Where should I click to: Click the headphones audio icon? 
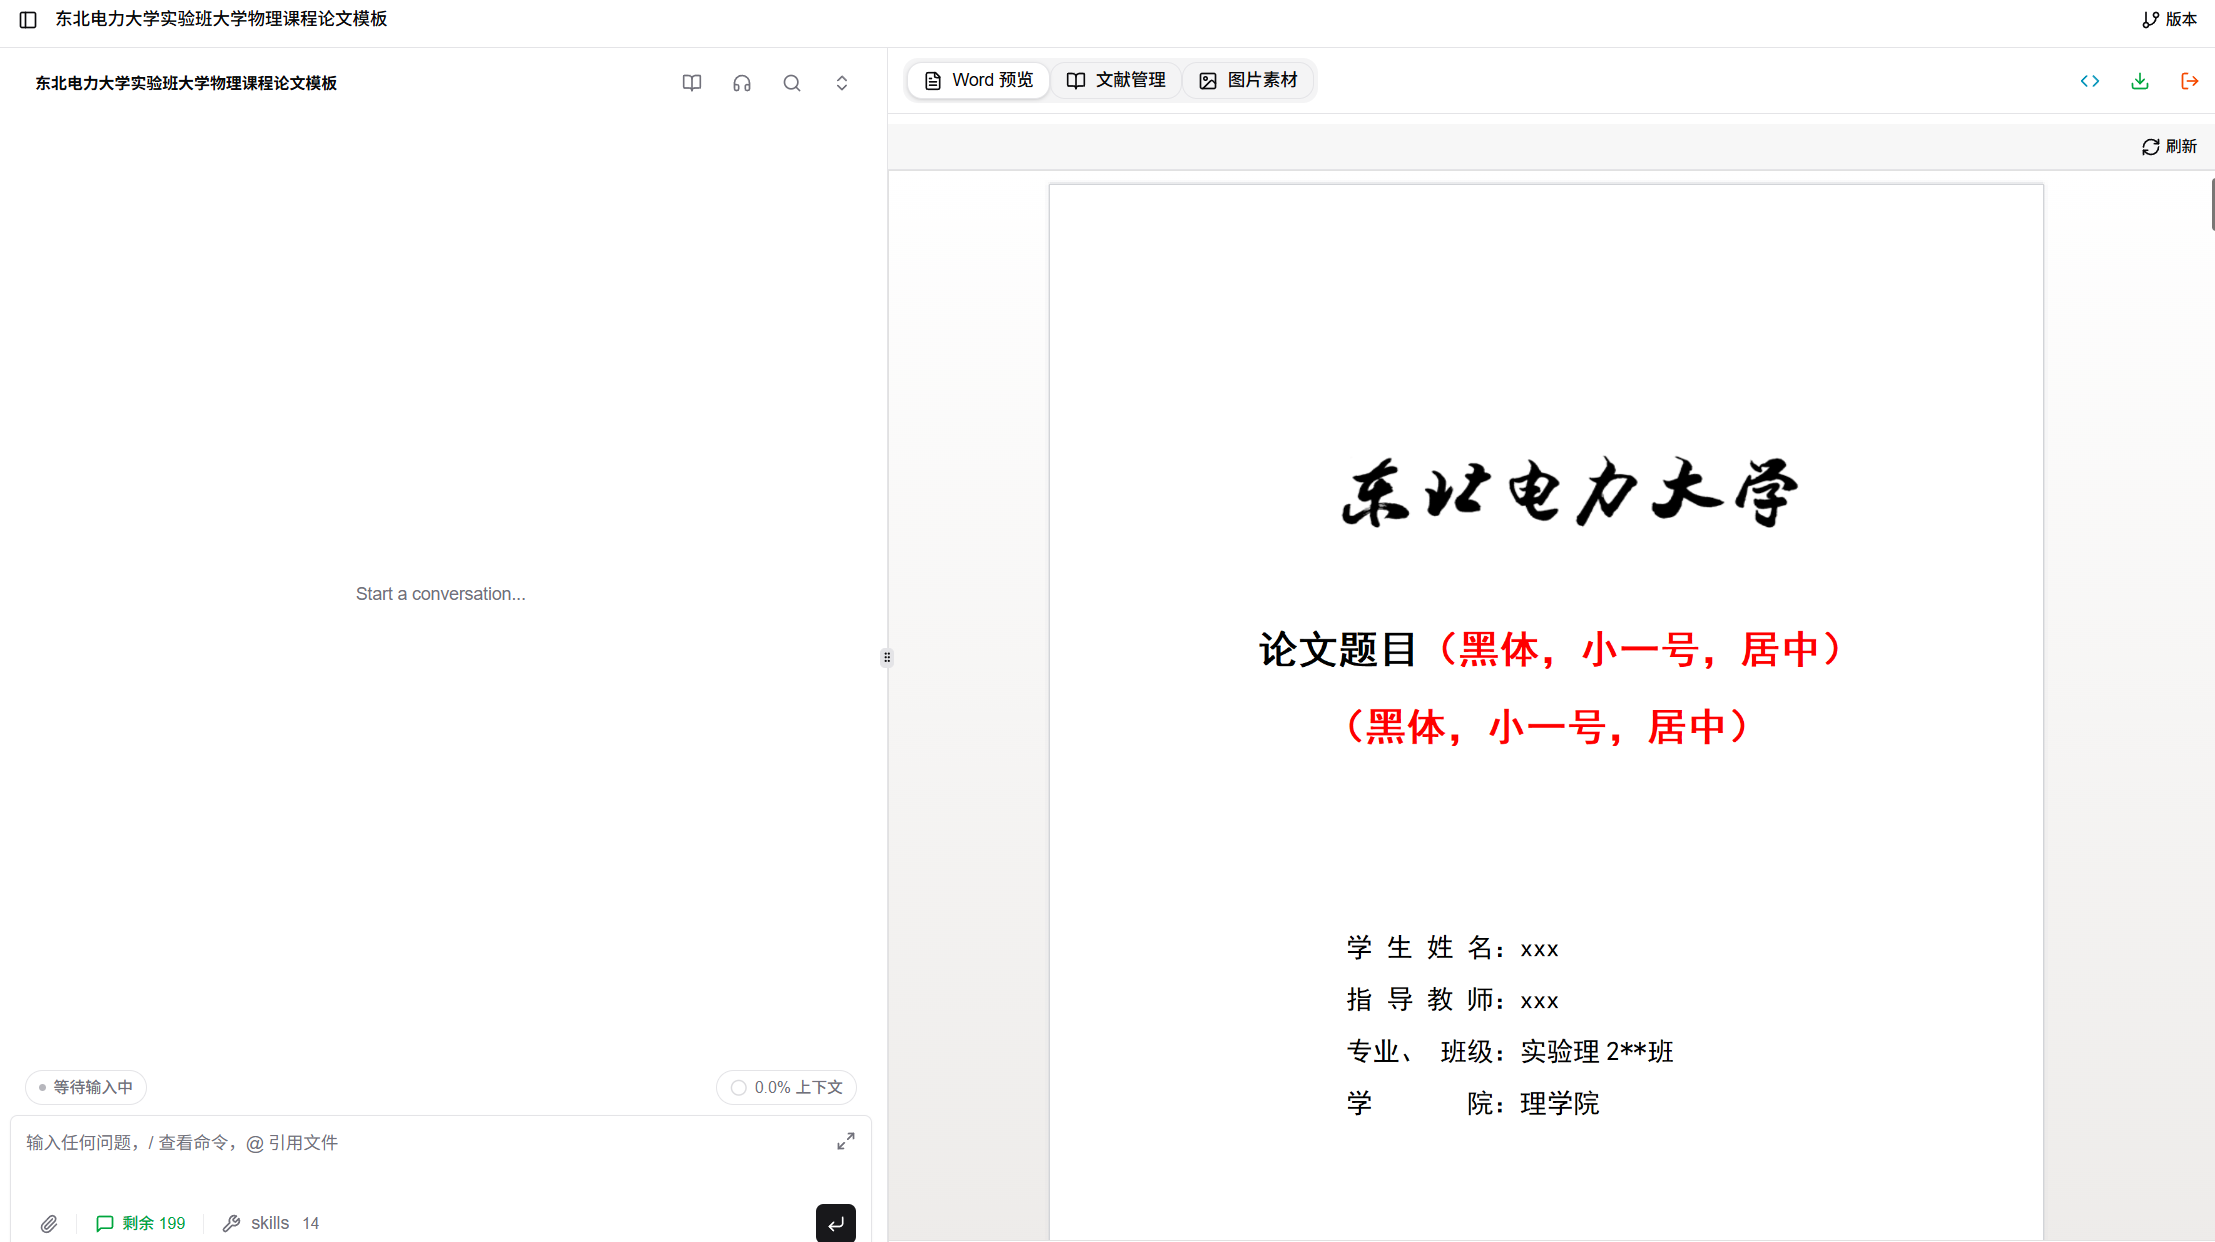(x=742, y=83)
